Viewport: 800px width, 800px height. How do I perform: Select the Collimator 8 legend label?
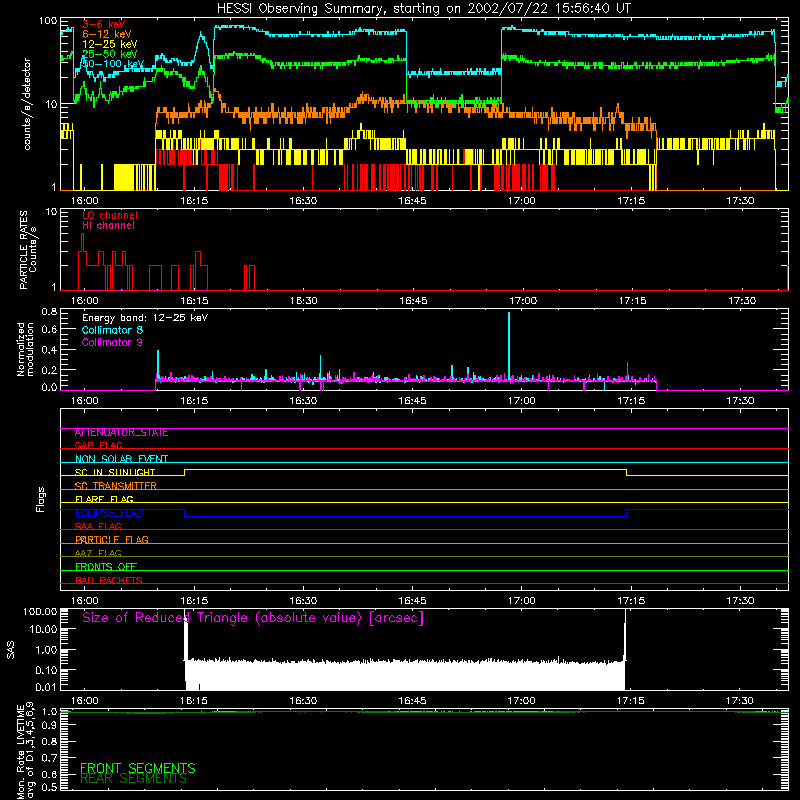(x=112, y=330)
